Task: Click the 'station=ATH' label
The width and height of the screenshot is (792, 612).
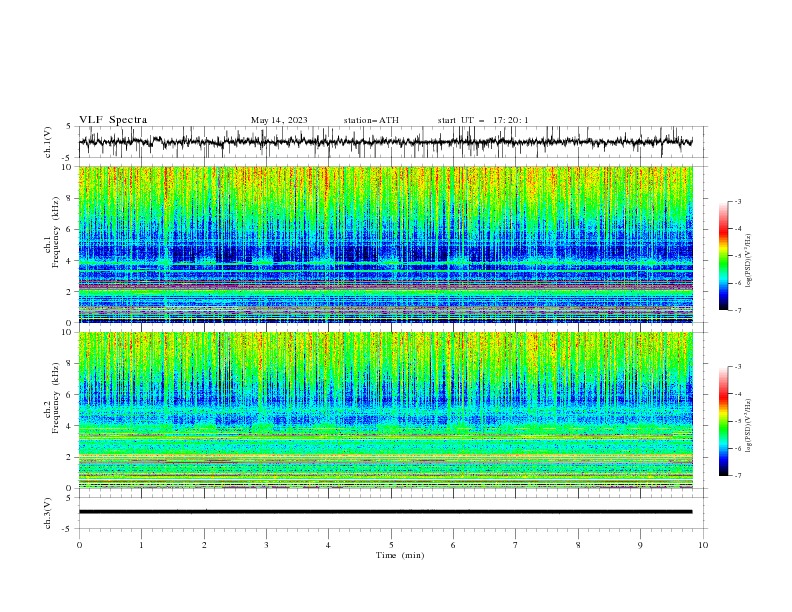Action: pyautogui.click(x=371, y=120)
